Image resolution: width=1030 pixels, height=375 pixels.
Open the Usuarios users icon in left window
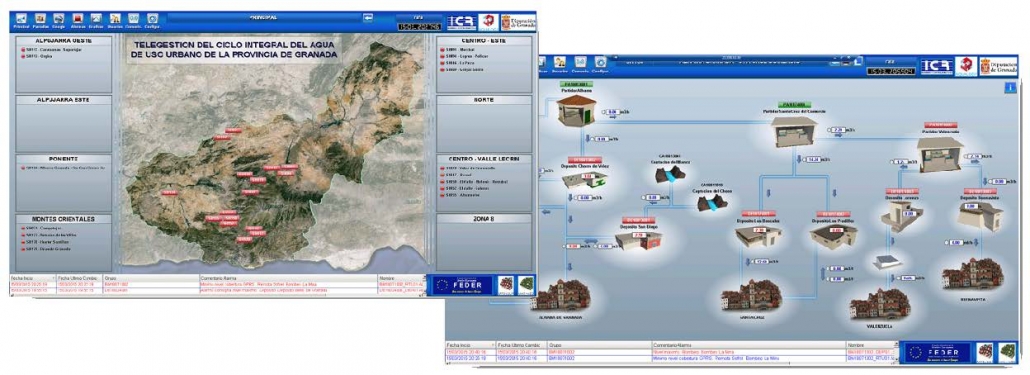point(115,19)
